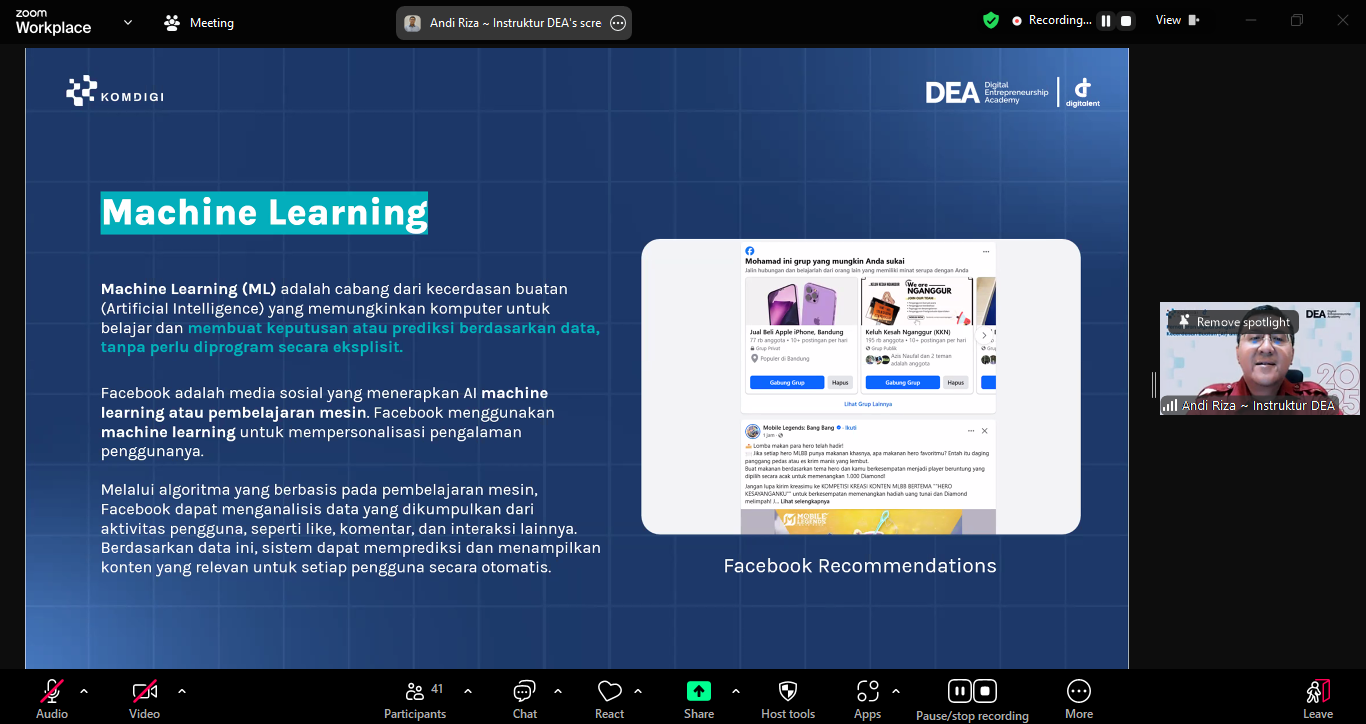Click the Lihat Grup Lainnya link
The height and width of the screenshot is (724, 1366).
868,404
